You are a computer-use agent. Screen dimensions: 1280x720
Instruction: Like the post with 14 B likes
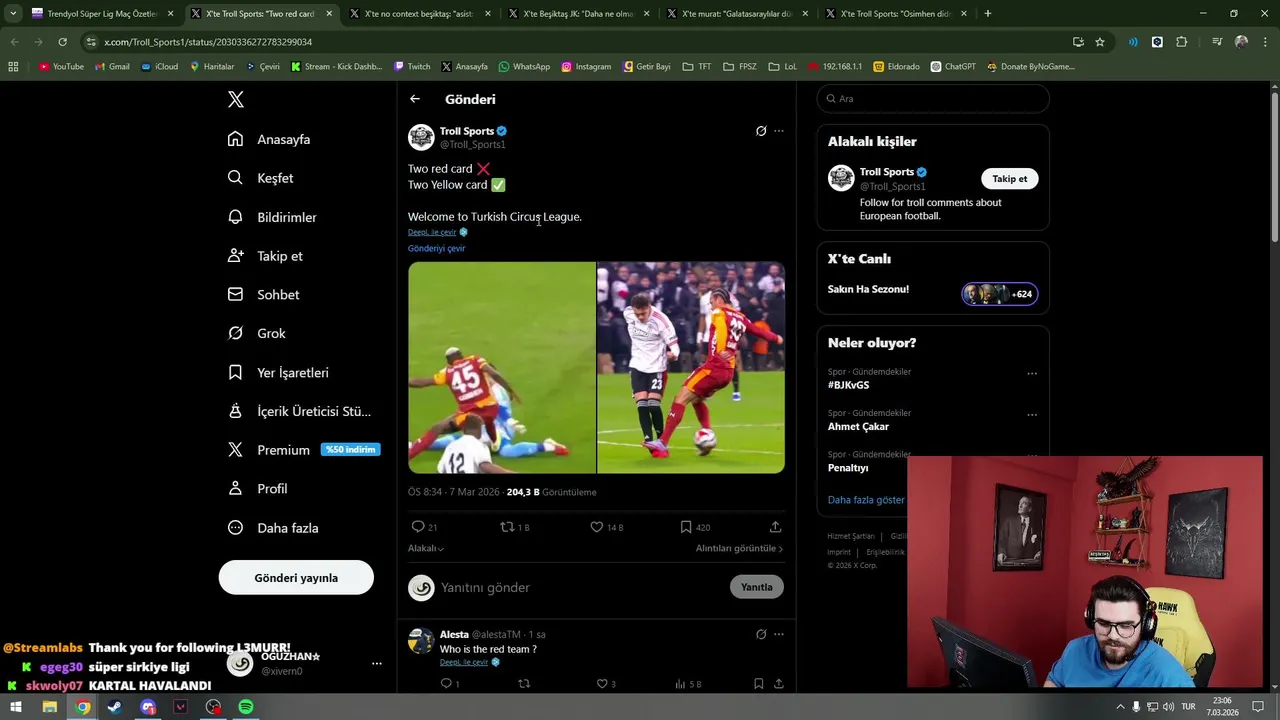point(596,527)
